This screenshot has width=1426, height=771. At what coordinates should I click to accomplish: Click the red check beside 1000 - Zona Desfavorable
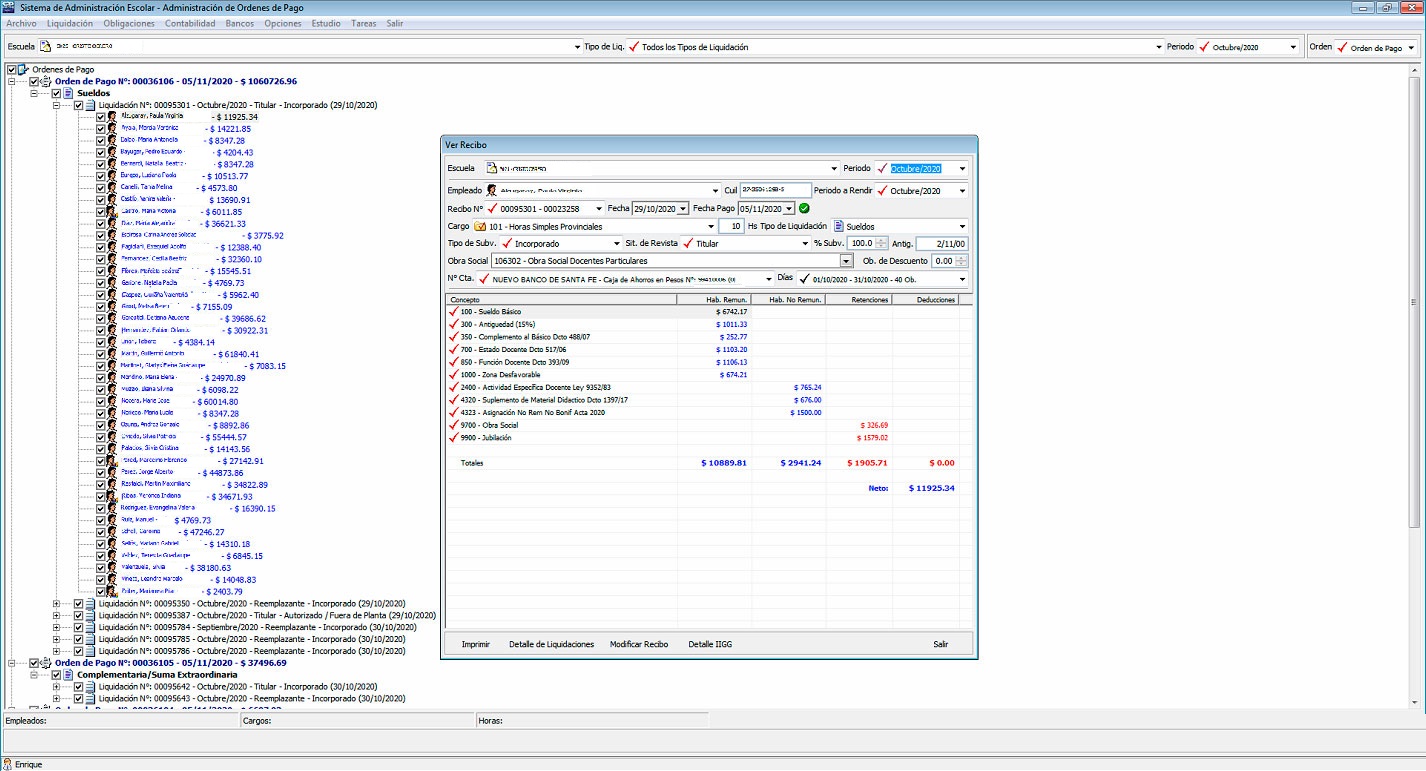[454, 375]
